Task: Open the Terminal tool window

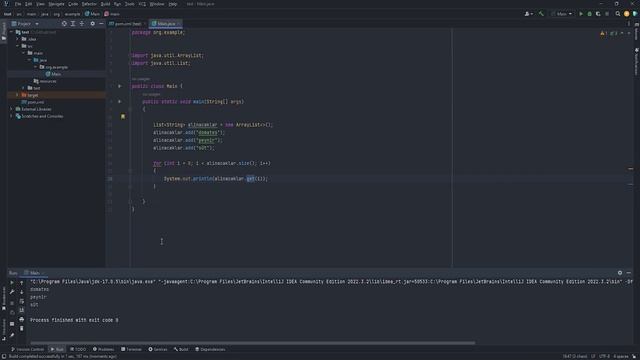Action: pyautogui.click(x=131, y=349)
